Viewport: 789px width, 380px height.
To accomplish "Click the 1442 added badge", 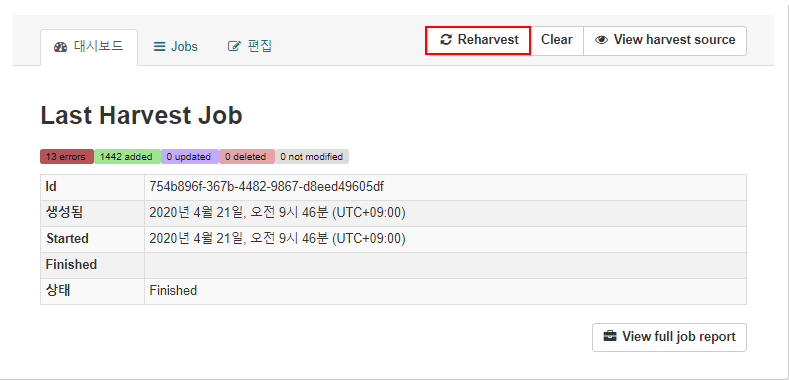I will click(x=127, y=157).
